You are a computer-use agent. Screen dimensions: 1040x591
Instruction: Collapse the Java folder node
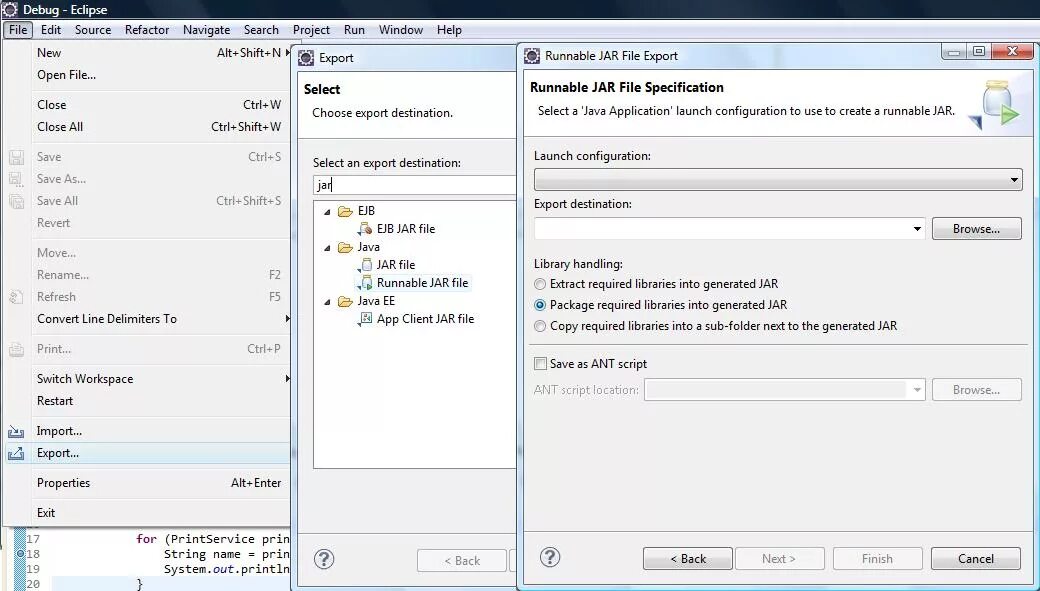(327, 247)
